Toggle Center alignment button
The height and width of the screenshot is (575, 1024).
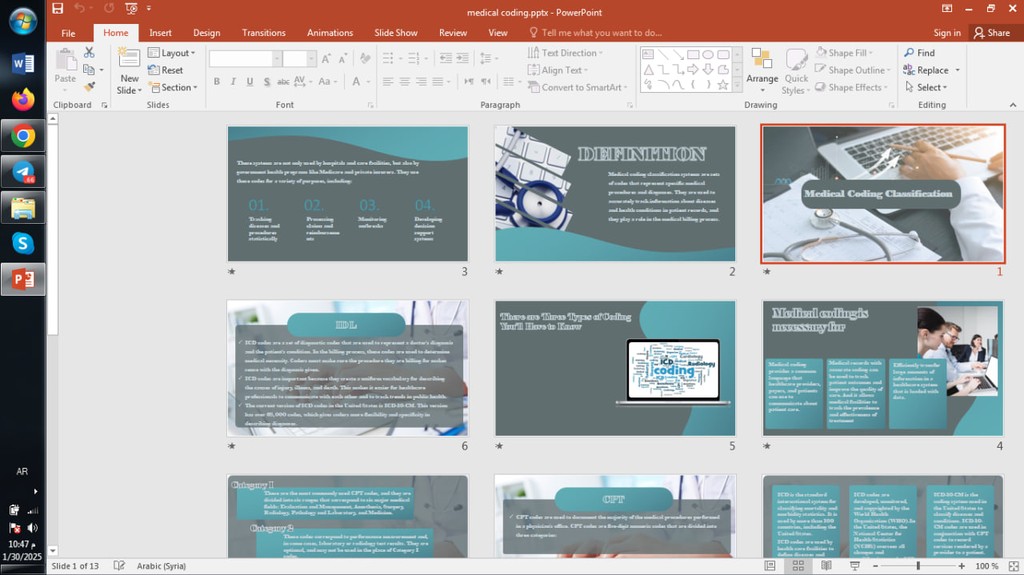click(x=404, y=82)
